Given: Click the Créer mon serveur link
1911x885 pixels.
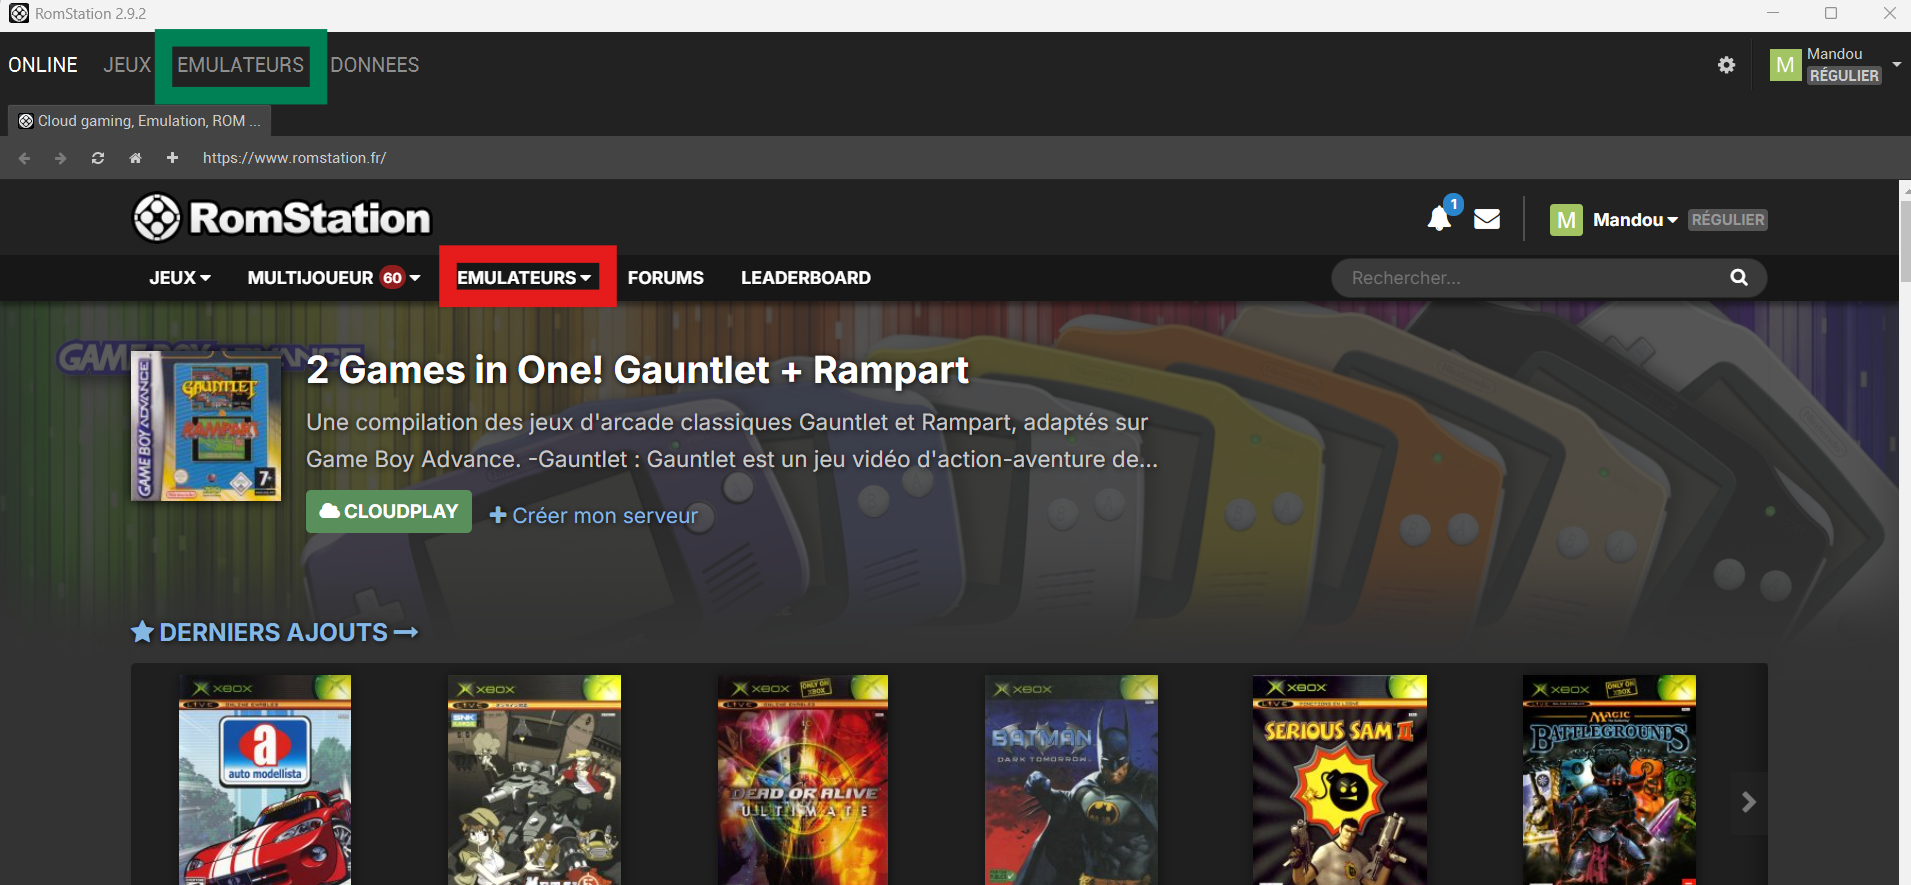Looking at the screenshot, I should pyautogui.click(x=594, y=516).
